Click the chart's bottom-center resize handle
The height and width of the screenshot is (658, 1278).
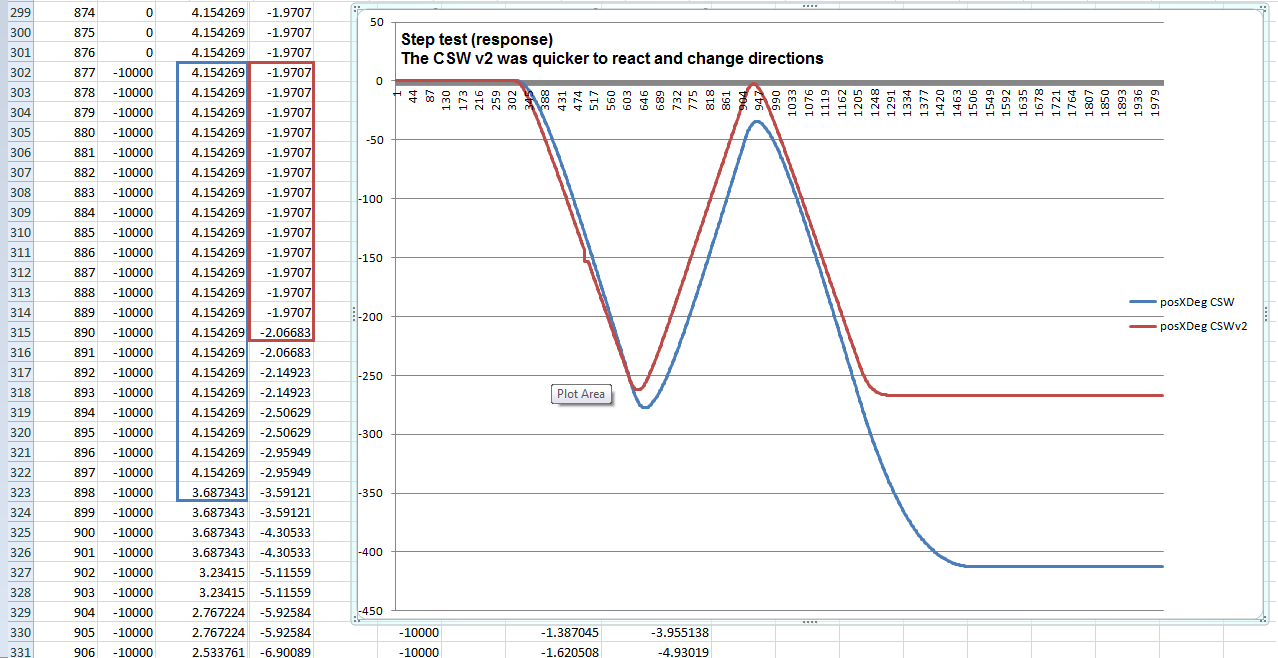810,622
